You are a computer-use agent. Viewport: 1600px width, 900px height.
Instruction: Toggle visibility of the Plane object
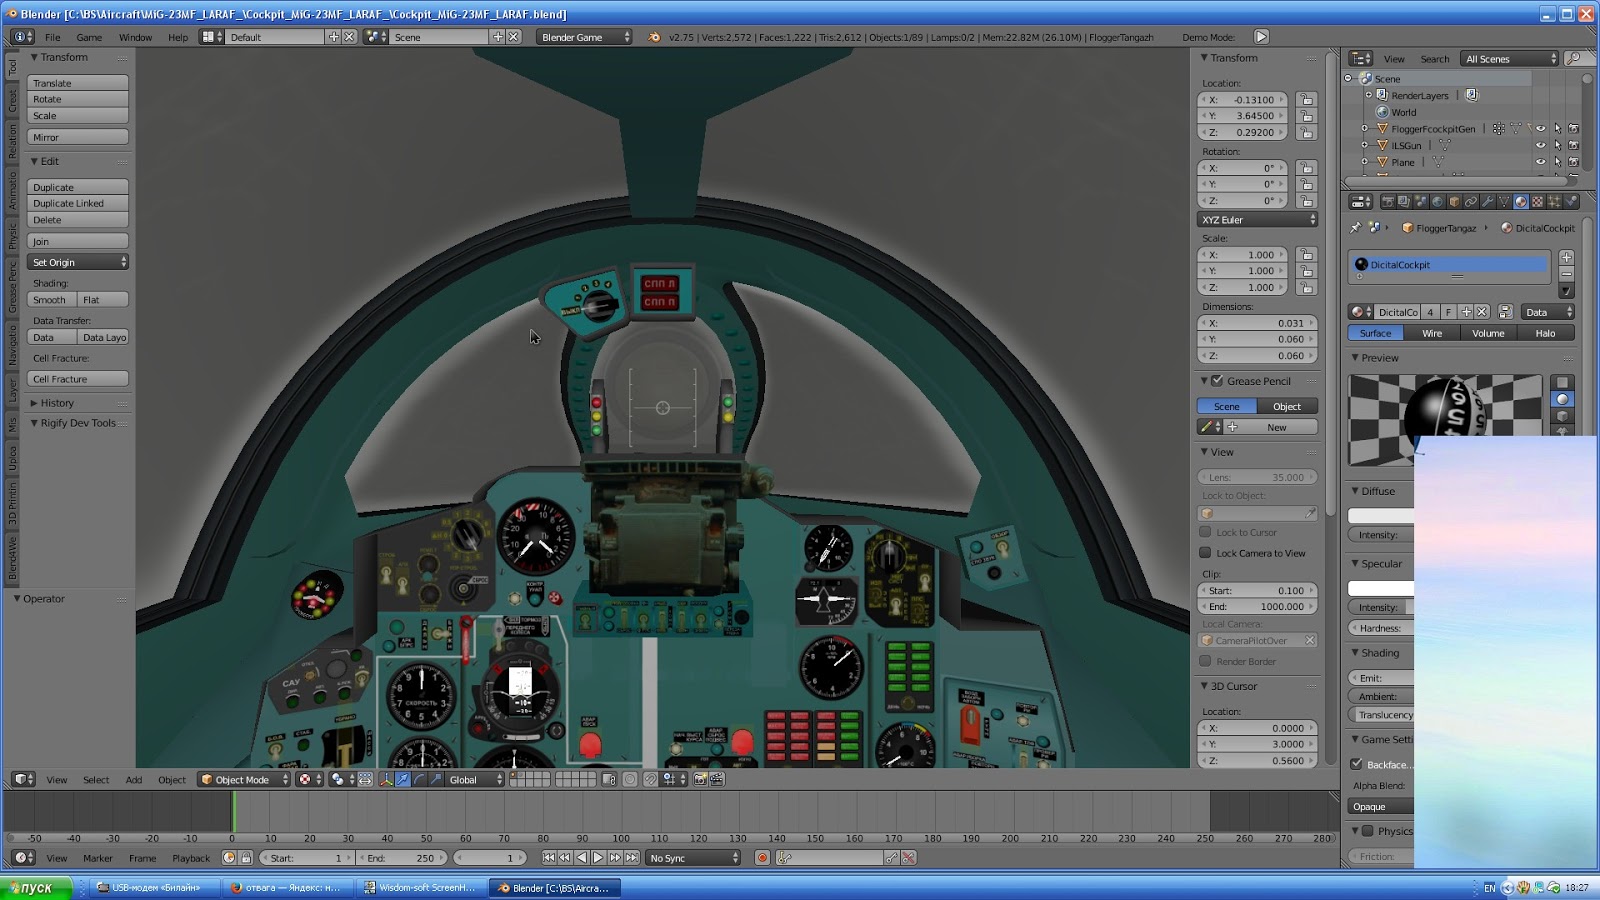pos(1541,162)
